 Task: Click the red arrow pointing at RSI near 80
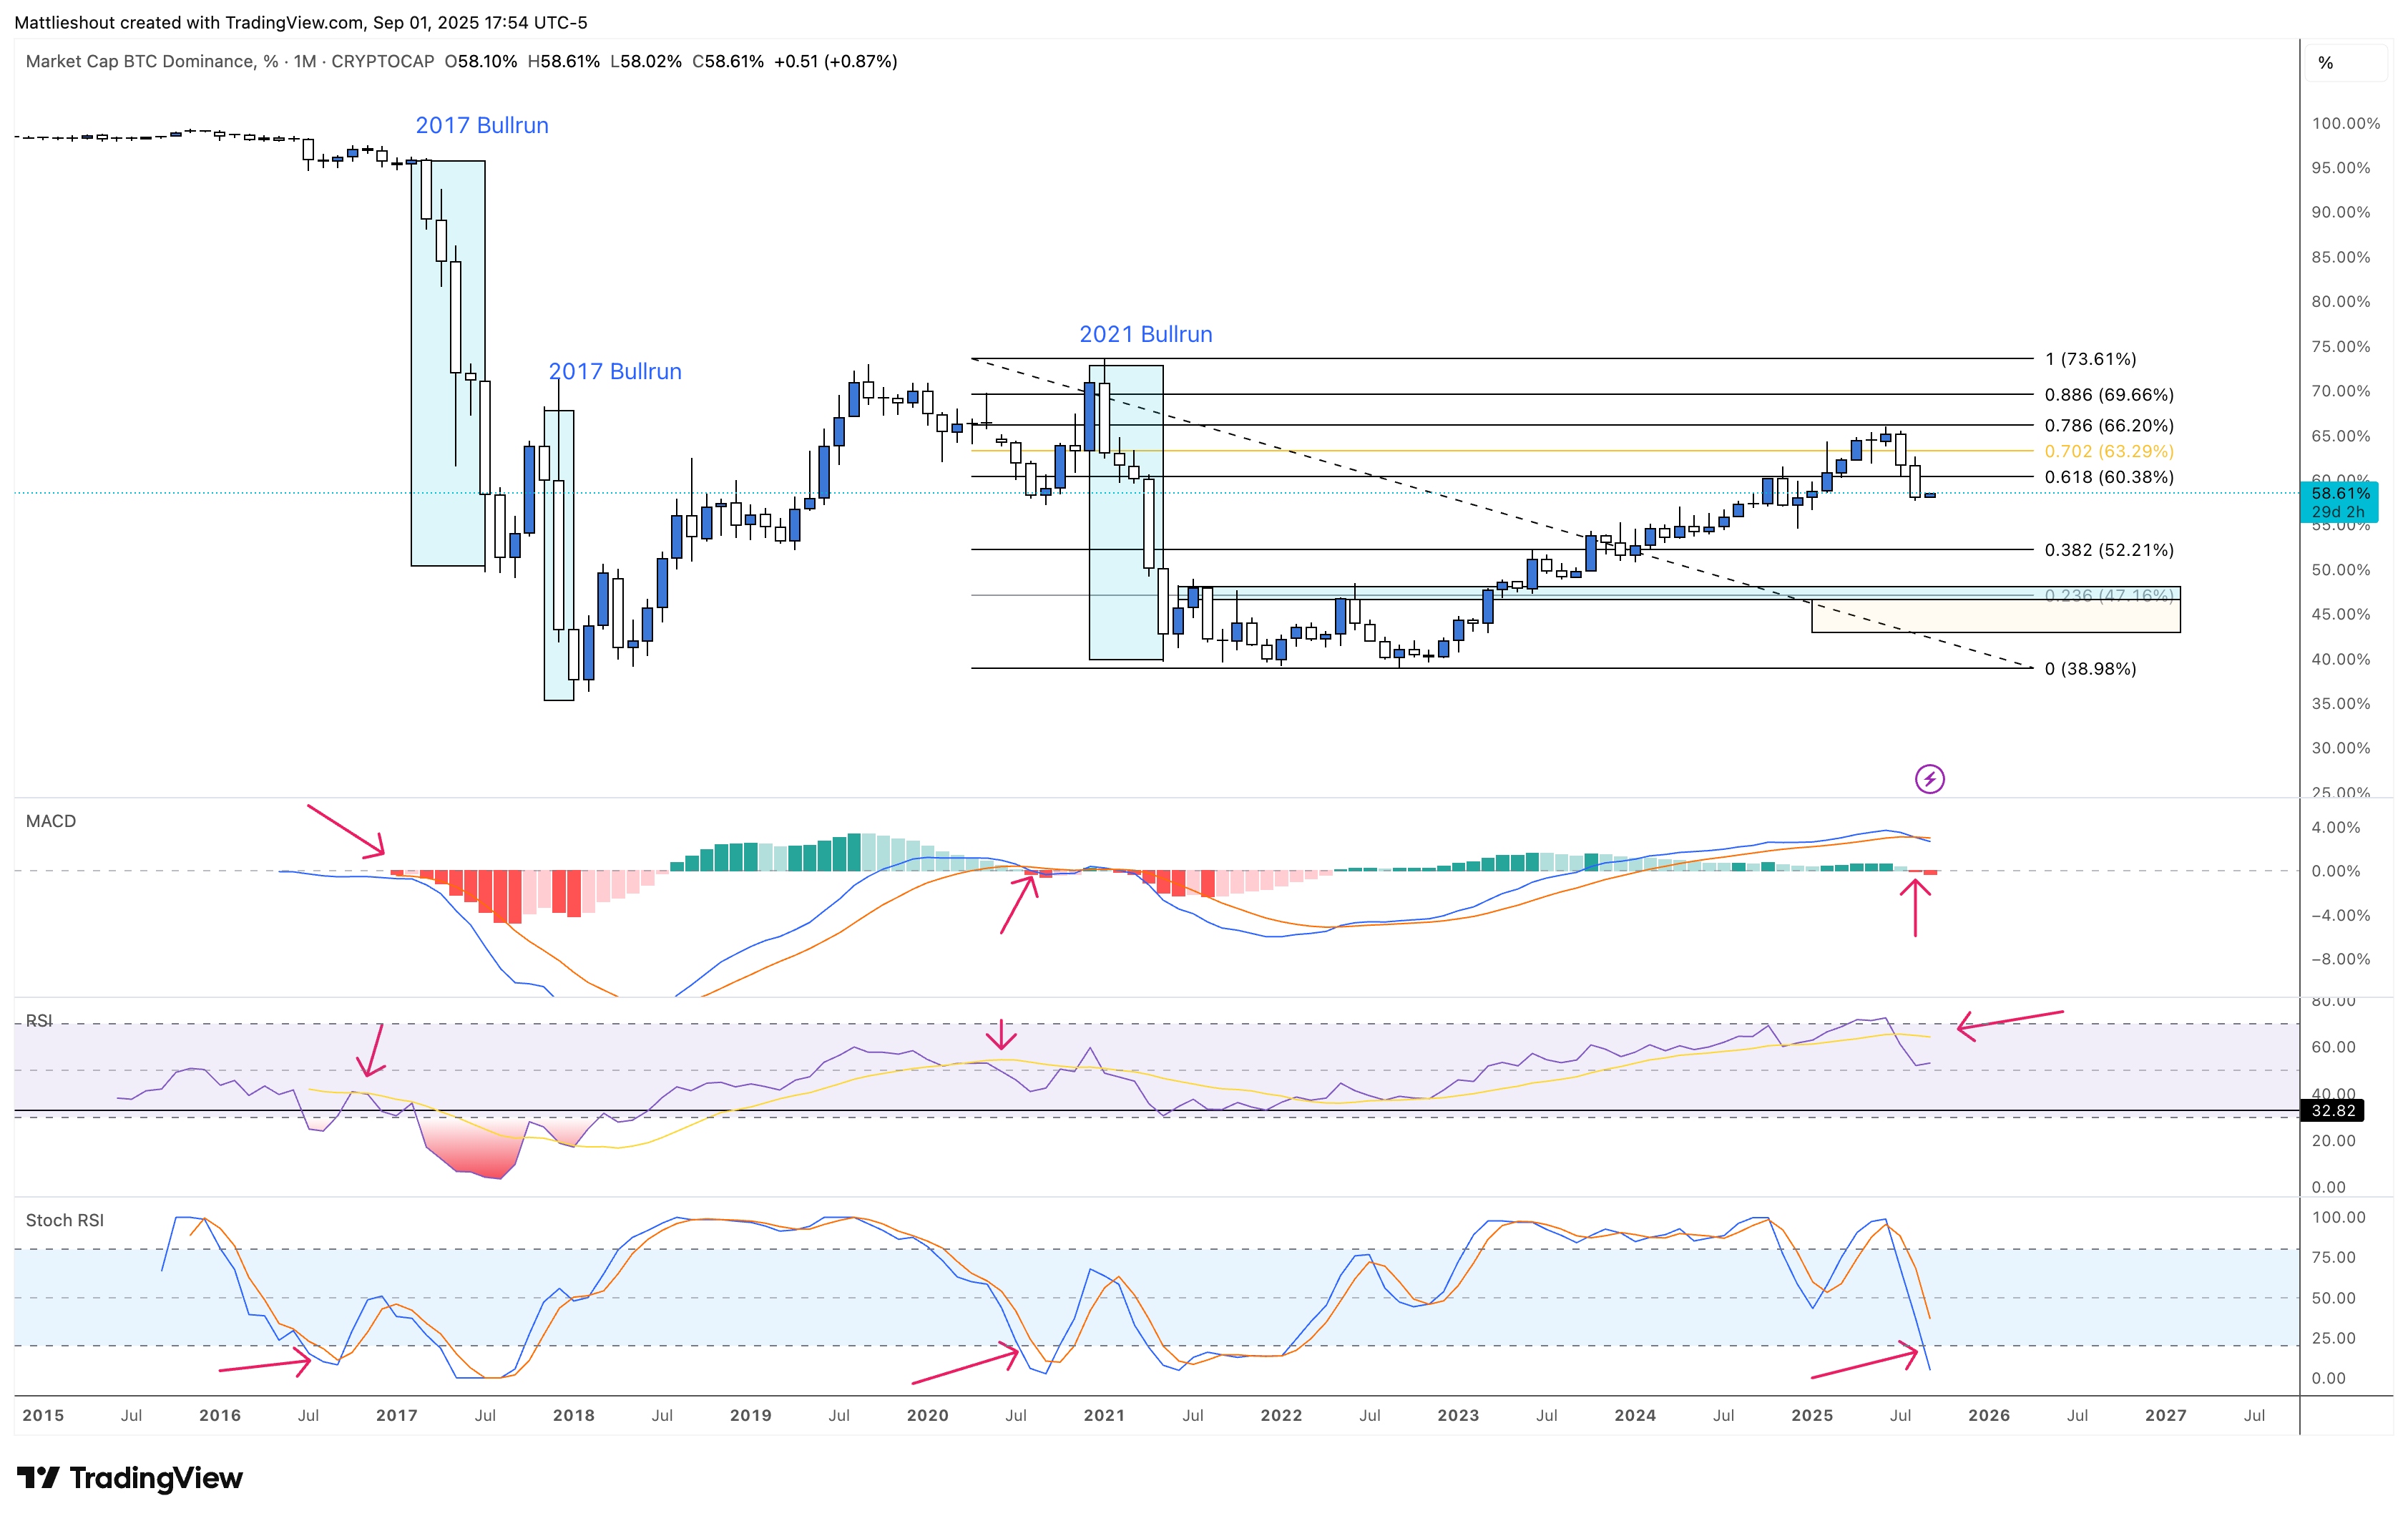[x=2010, y=1022]
